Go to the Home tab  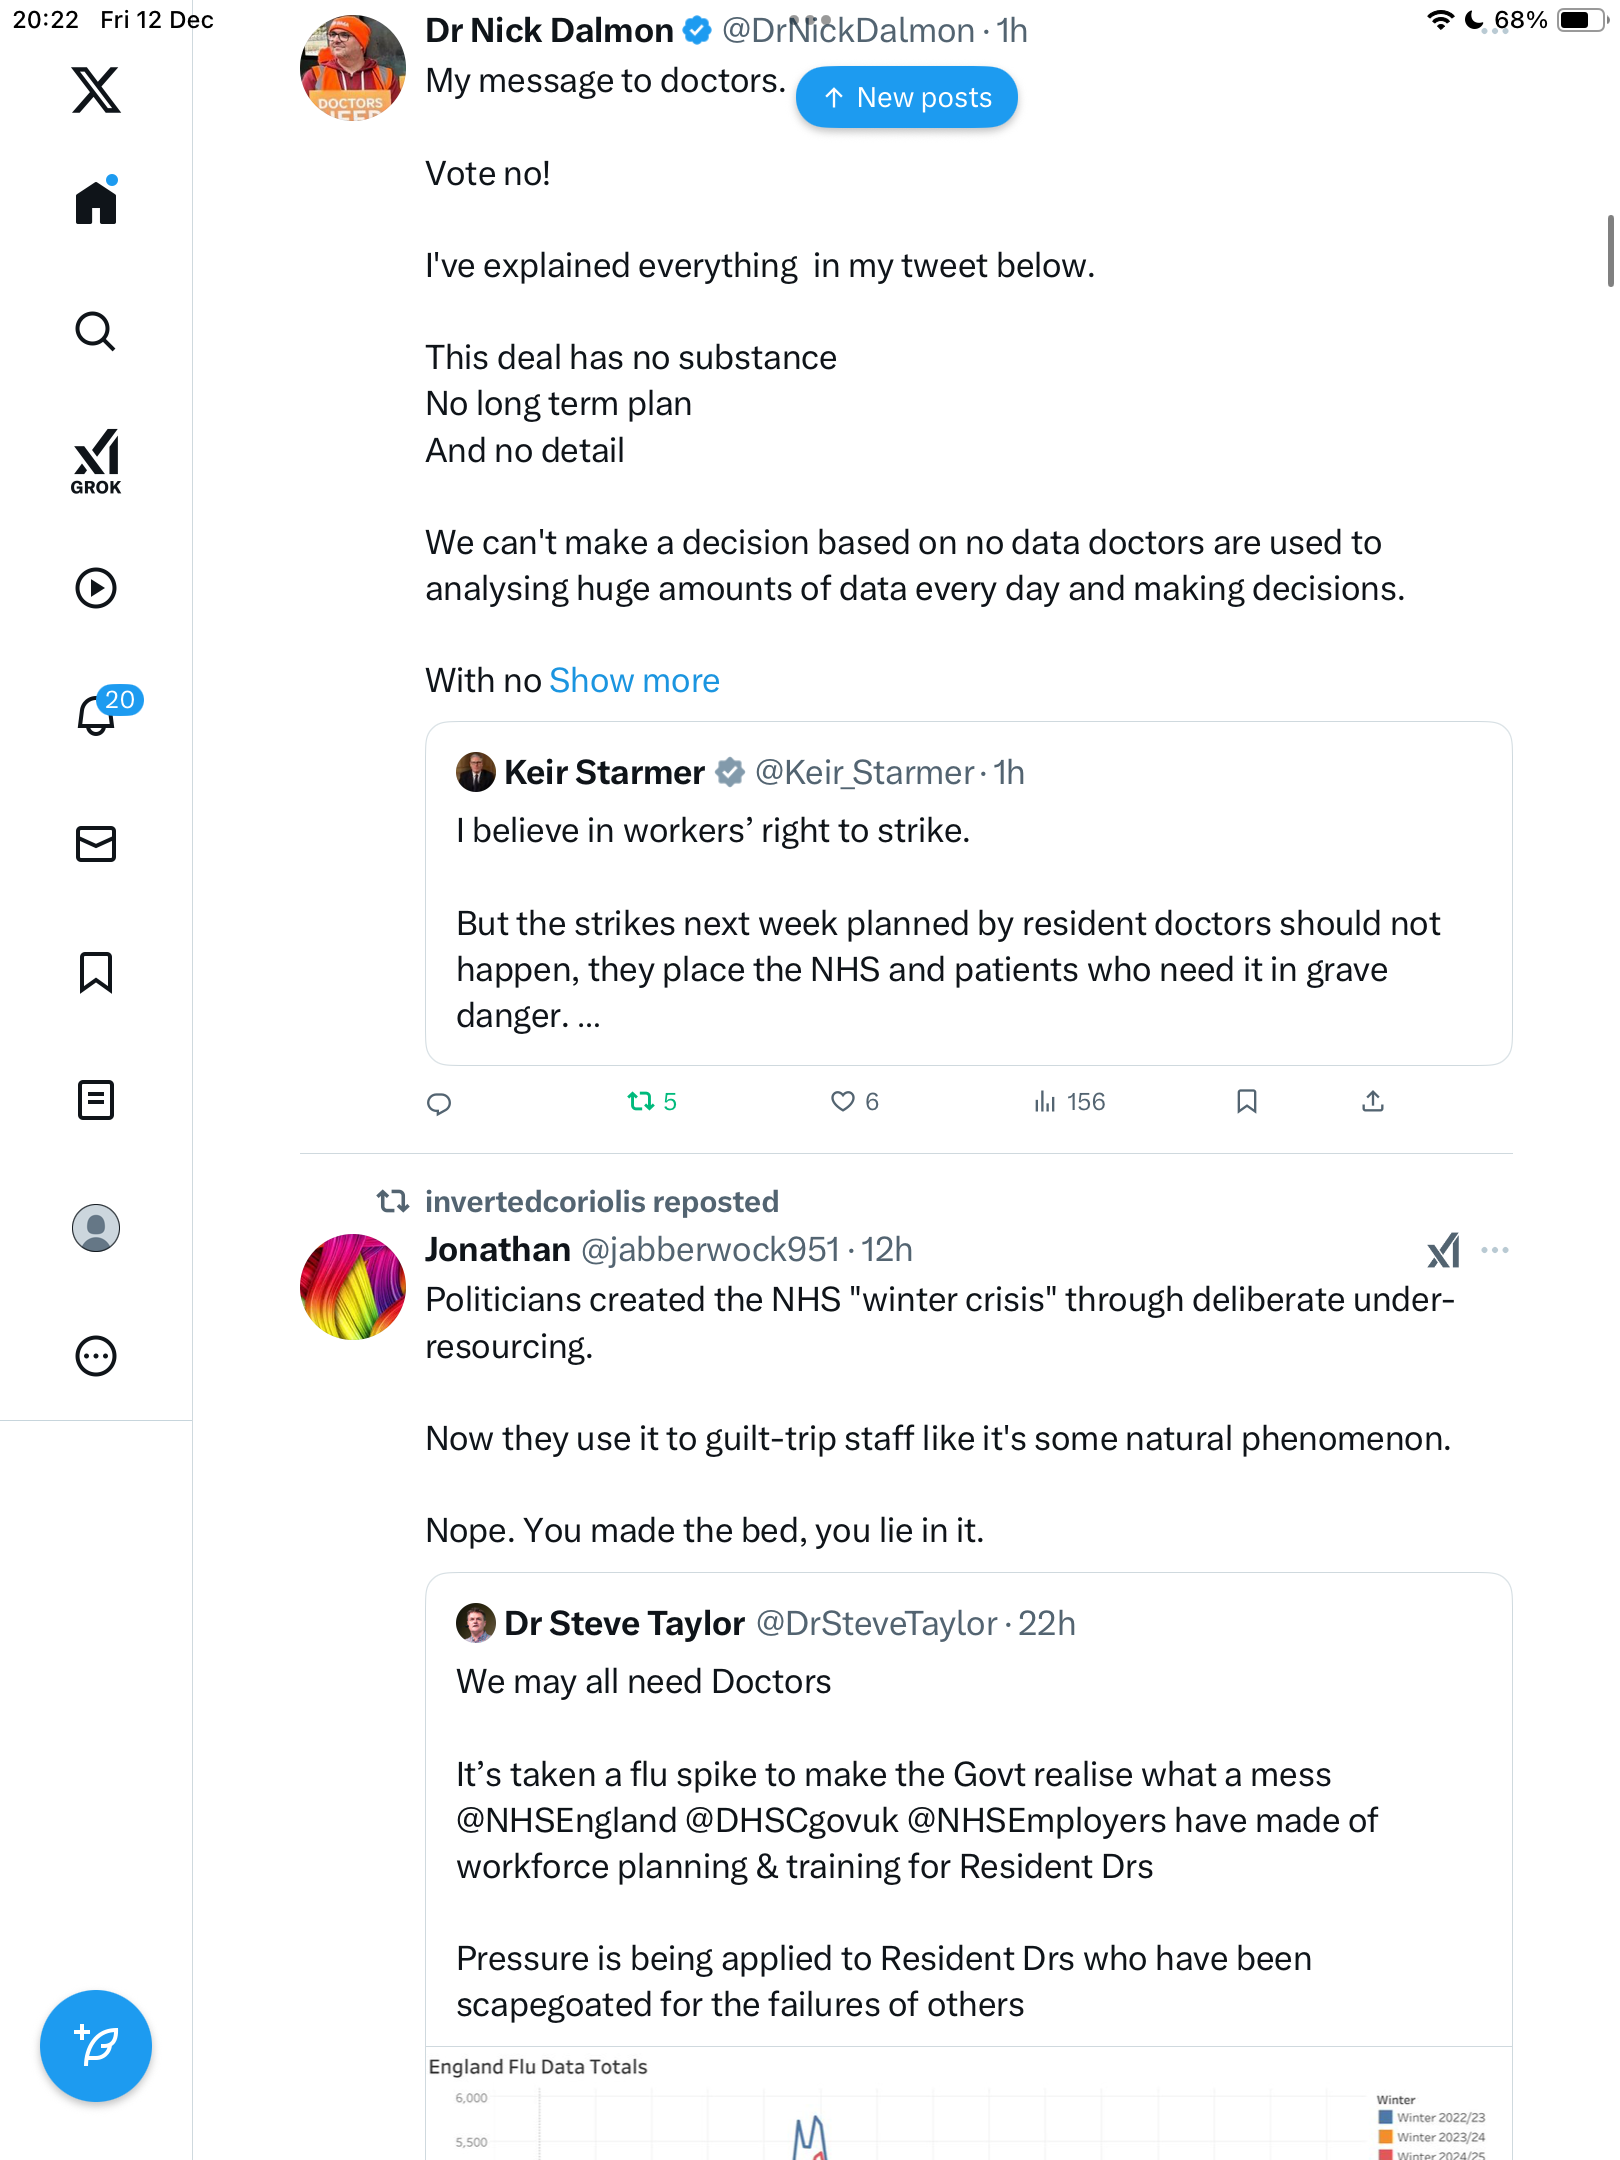[x=96, y=203]
